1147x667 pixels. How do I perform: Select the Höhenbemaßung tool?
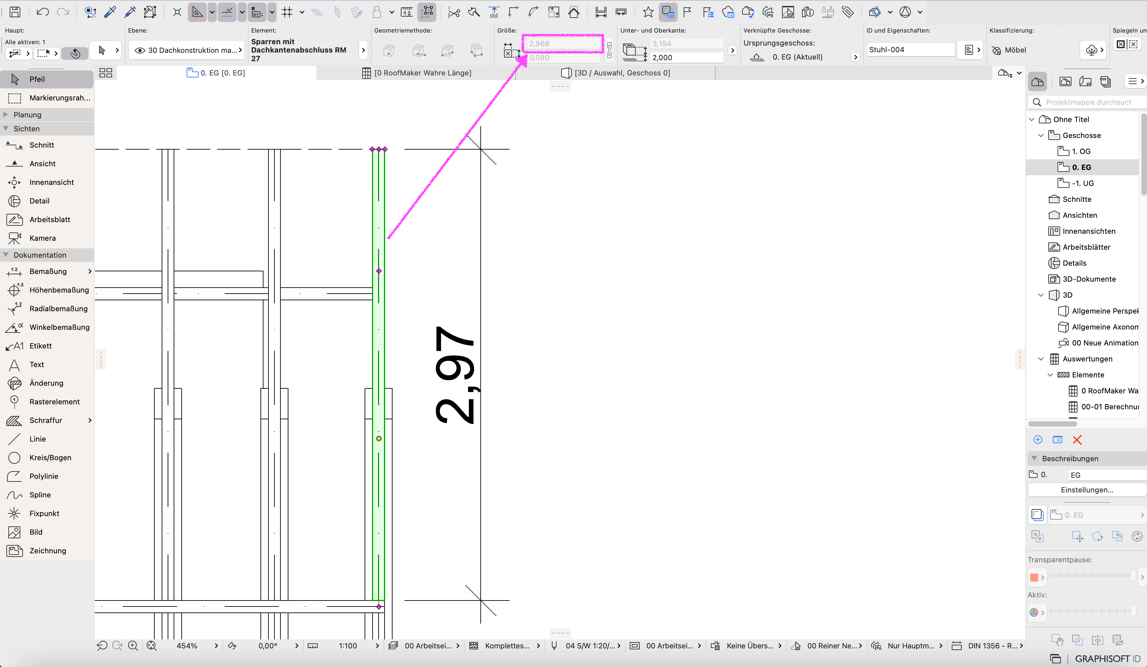[x=47, y=290]
